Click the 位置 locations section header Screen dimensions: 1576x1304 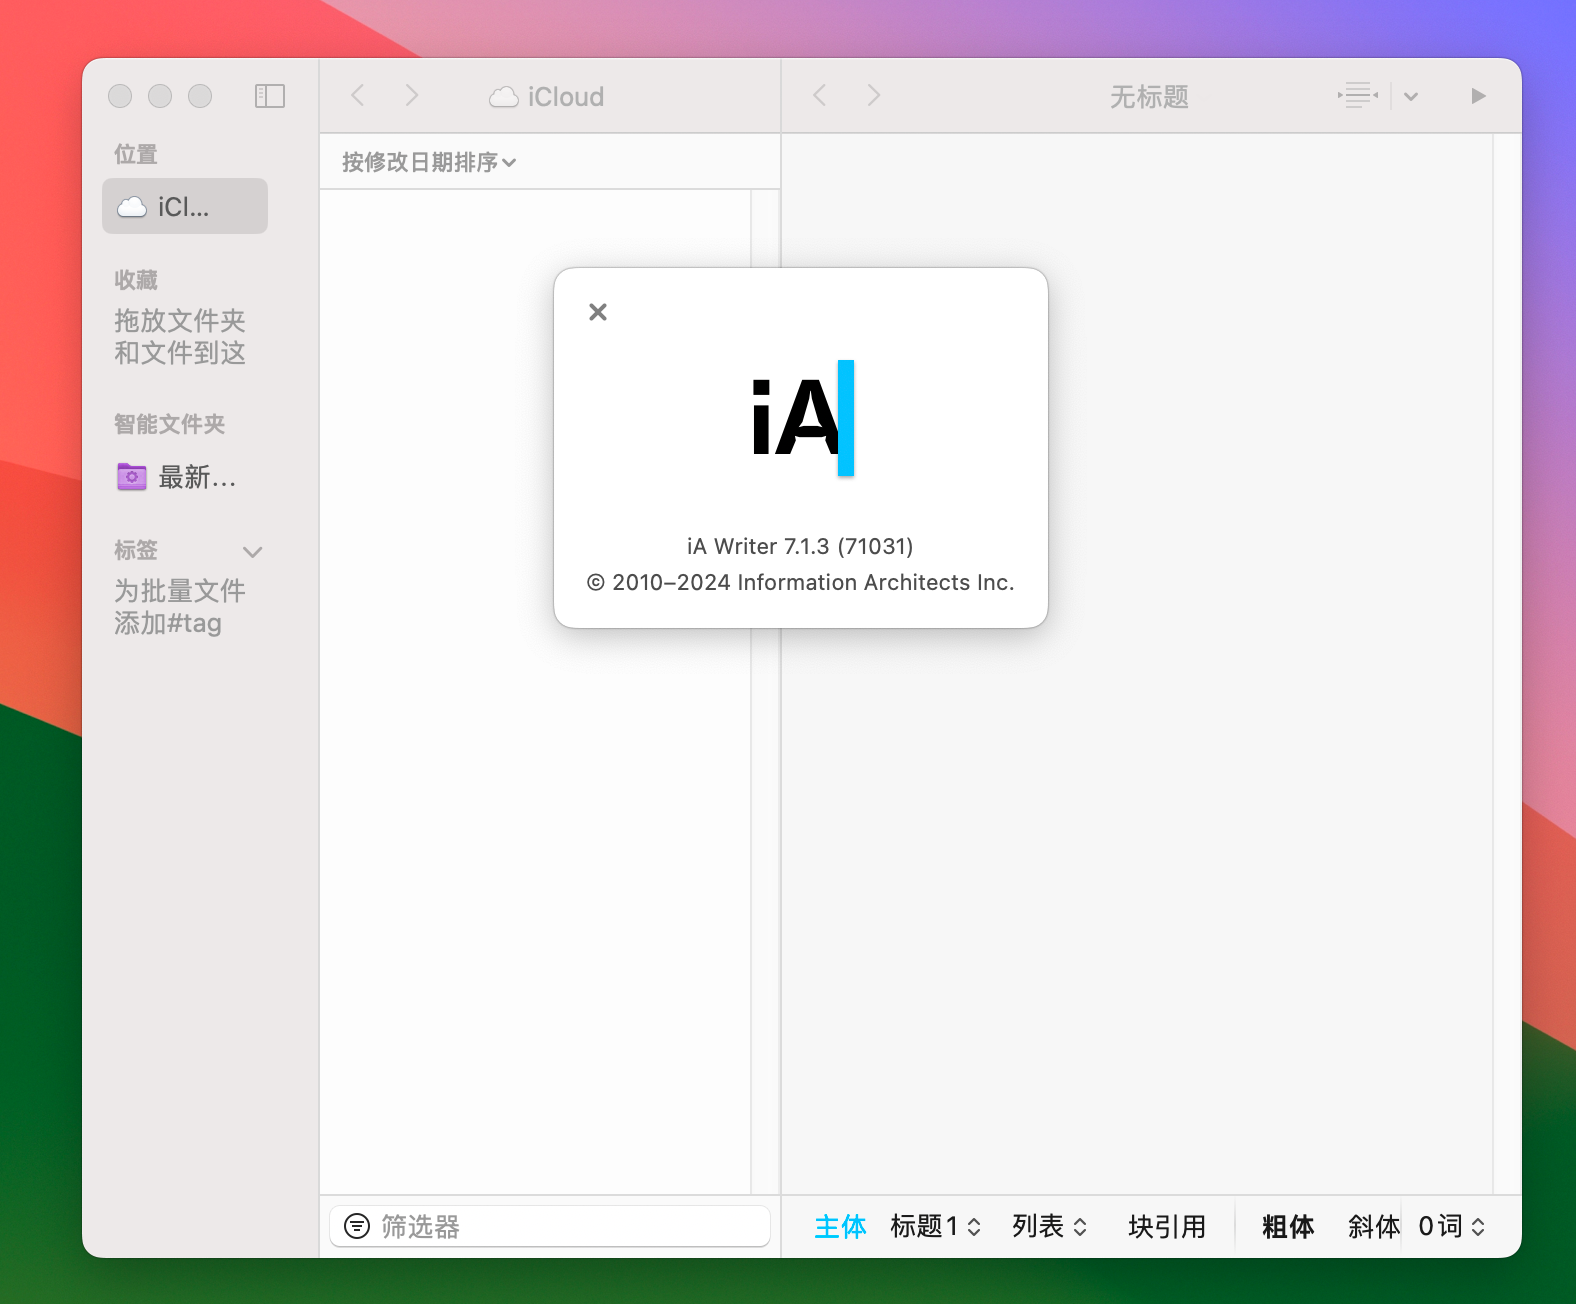pyautogui.click(x=136, y=154)
